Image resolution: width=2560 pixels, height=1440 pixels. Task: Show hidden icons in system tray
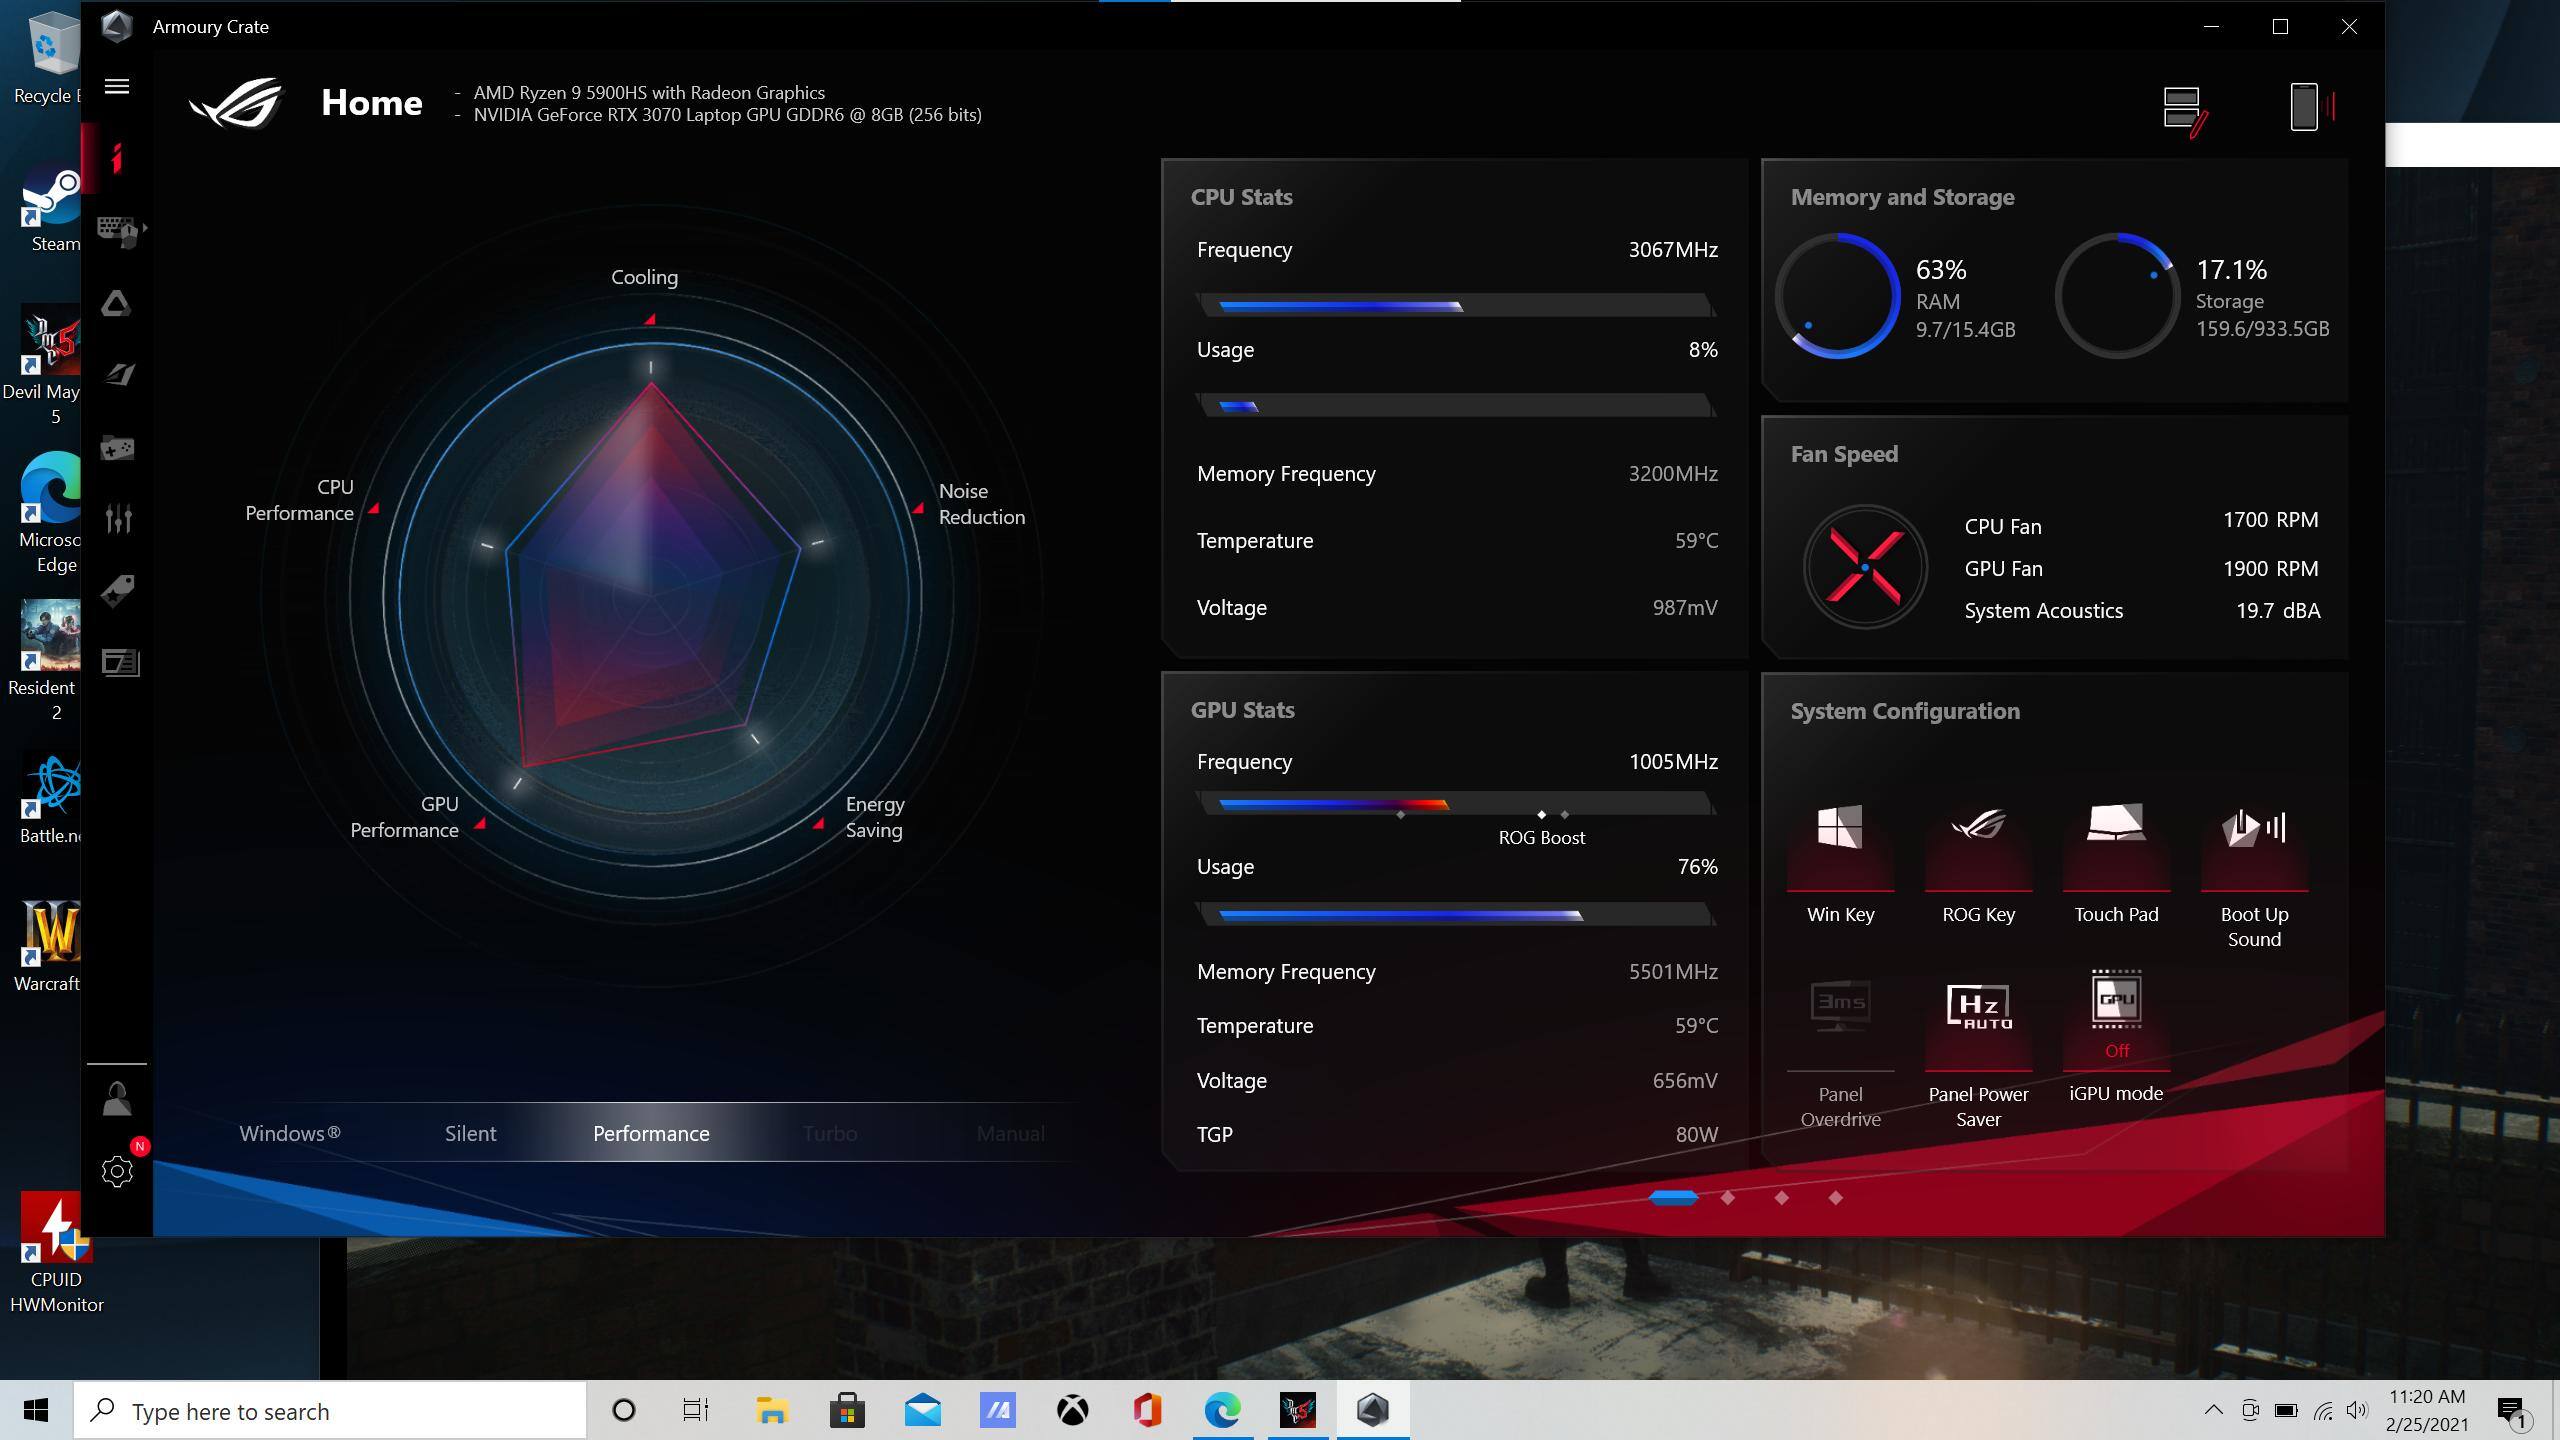(x=2213, y=1411)
